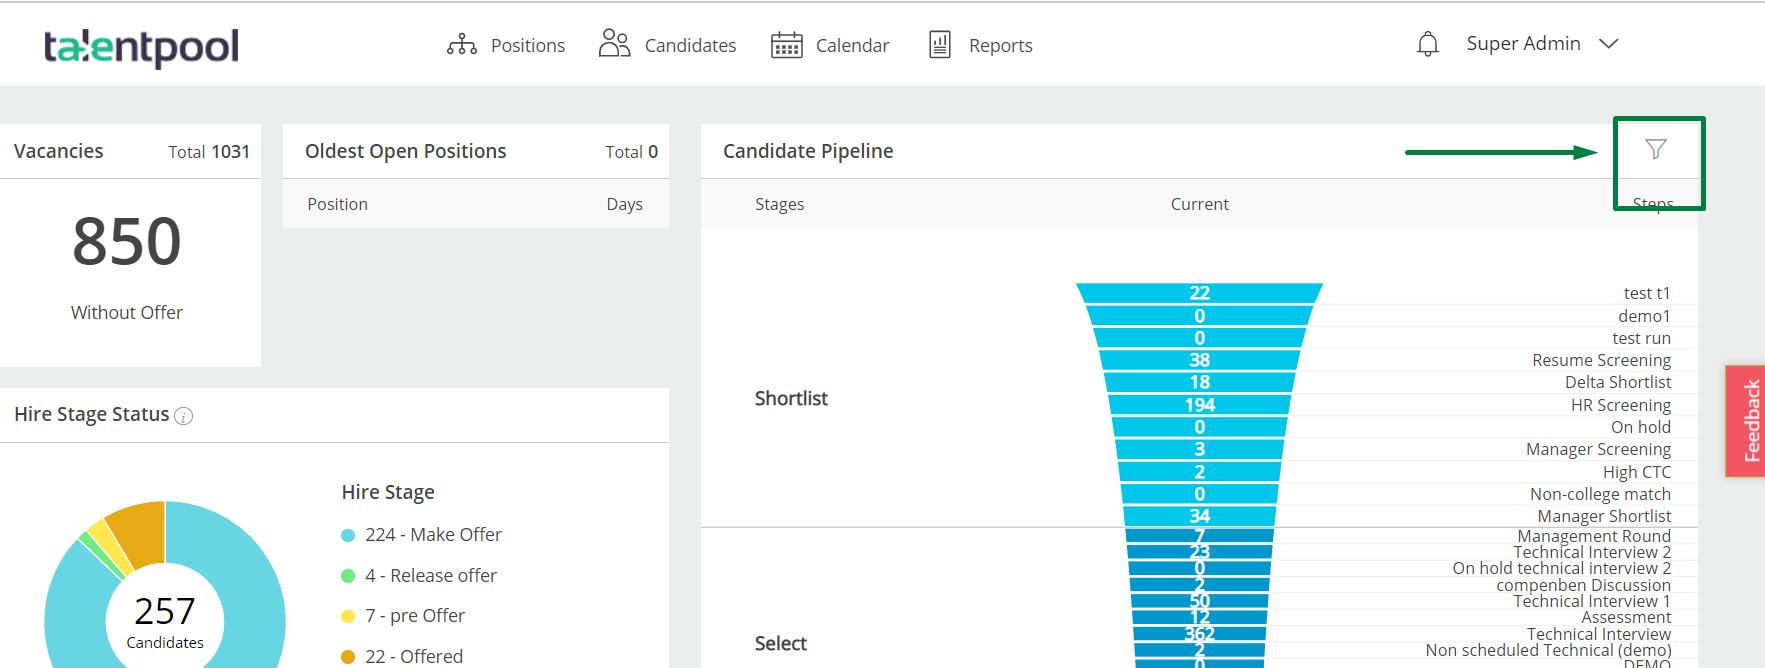Image resolution: width=1765 pixels, height=668 pixels.
Task: Open the Reports menu
Action: [x=1001, y=45]
